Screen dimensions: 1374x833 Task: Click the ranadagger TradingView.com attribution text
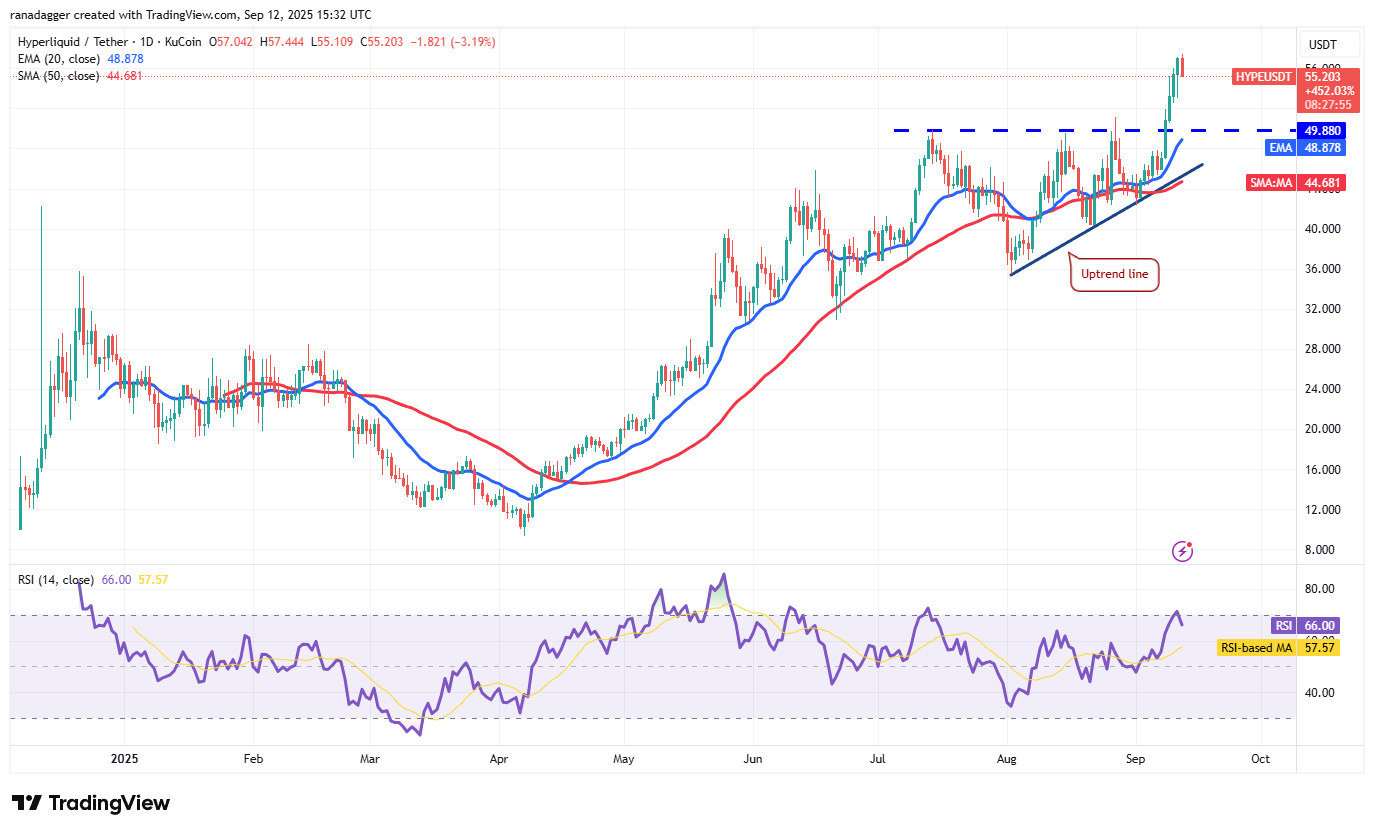190,14
